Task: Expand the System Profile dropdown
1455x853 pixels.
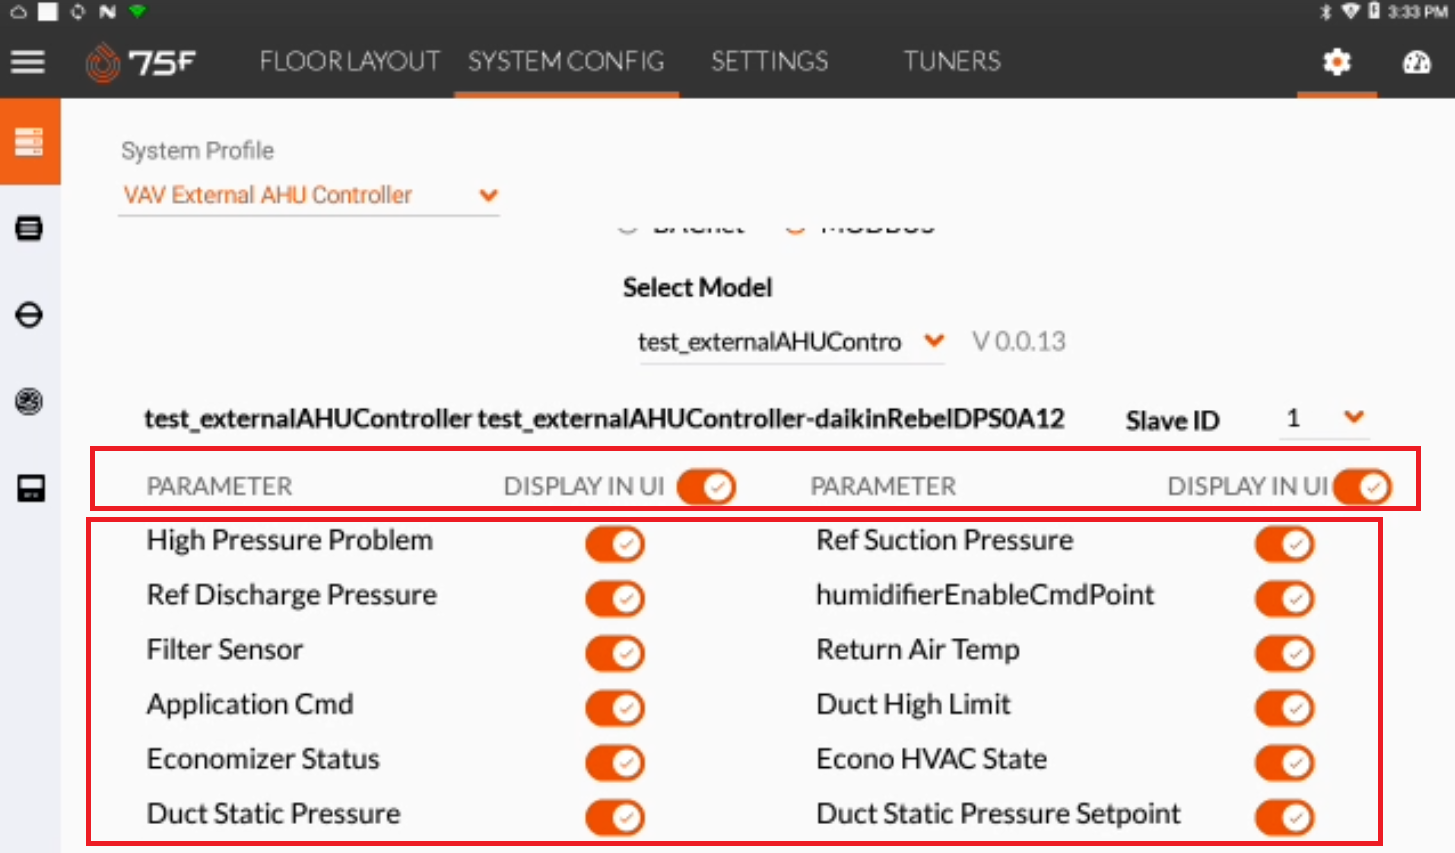Action: tap(309, 195)
